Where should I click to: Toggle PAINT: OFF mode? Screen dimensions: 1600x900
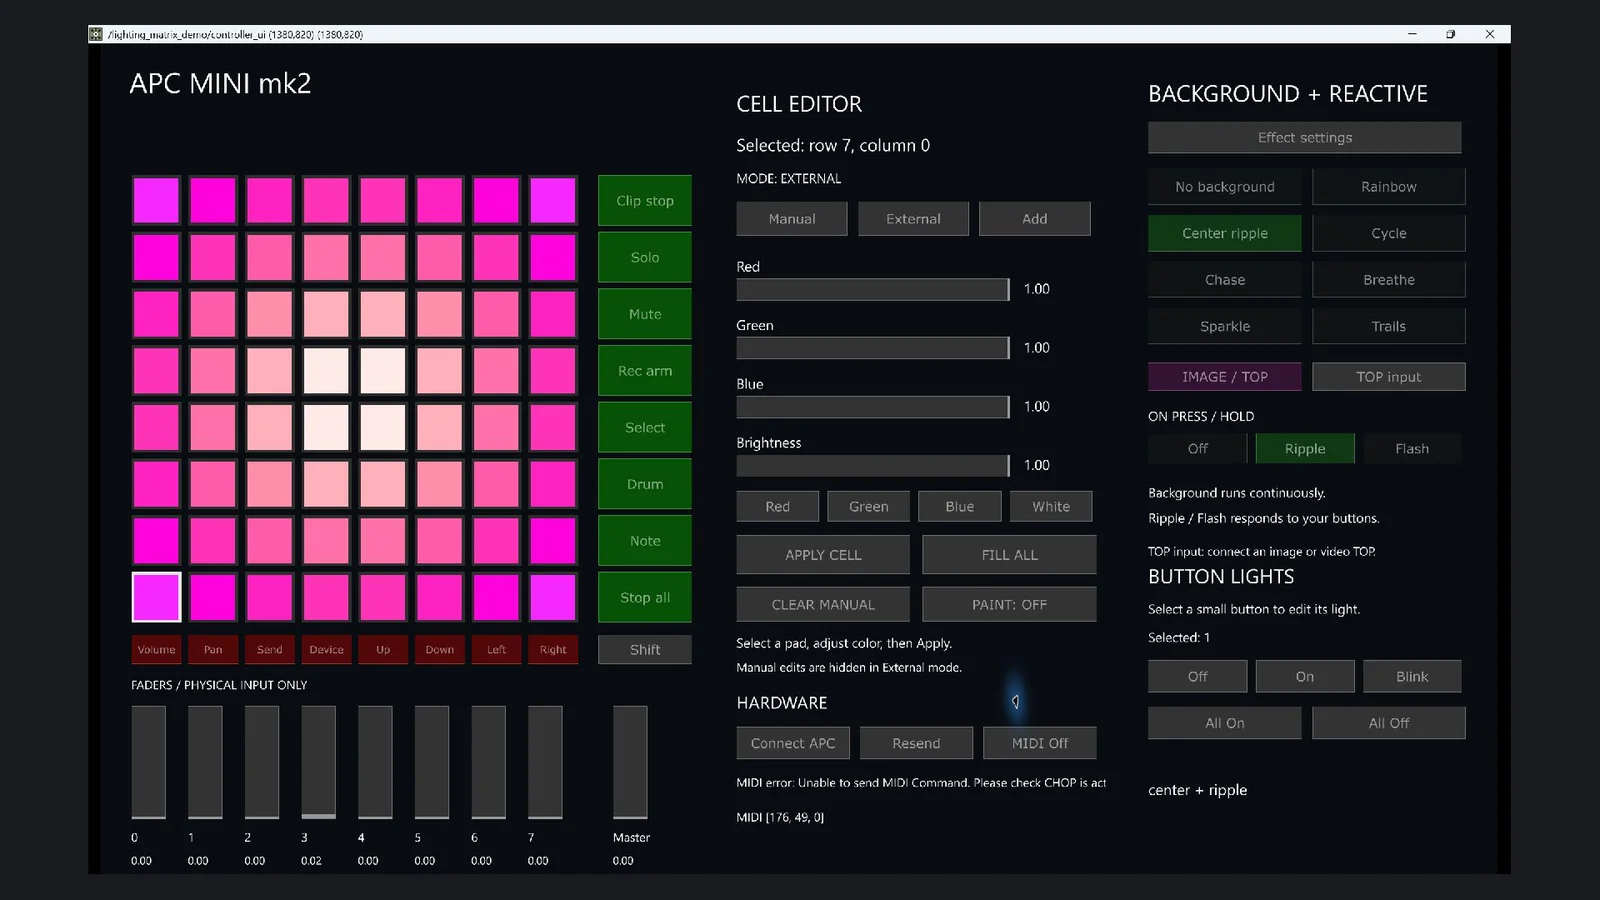pyautogui.click(x=1010, y=605)
